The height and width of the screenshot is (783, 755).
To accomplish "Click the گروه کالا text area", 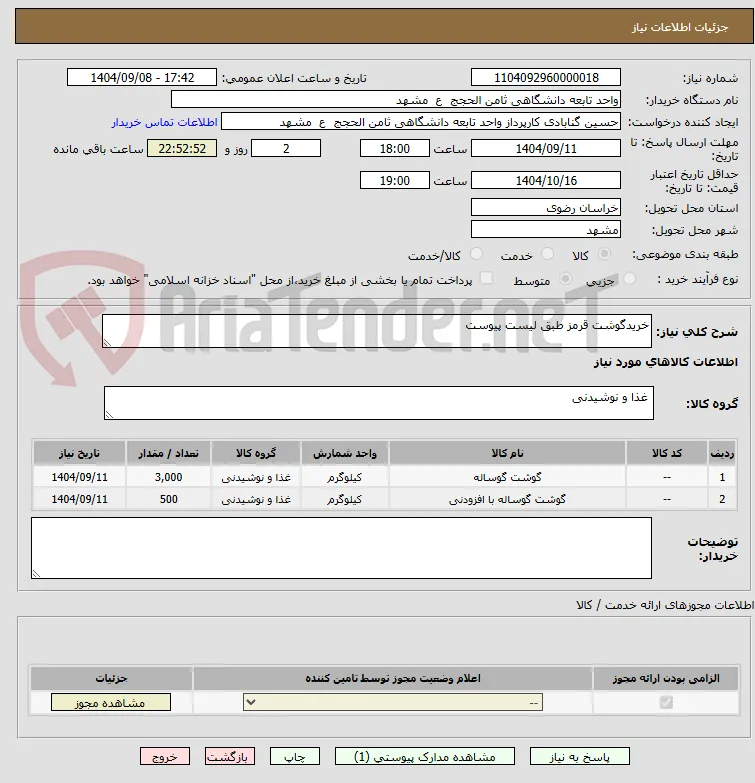I will pos(378,403).
